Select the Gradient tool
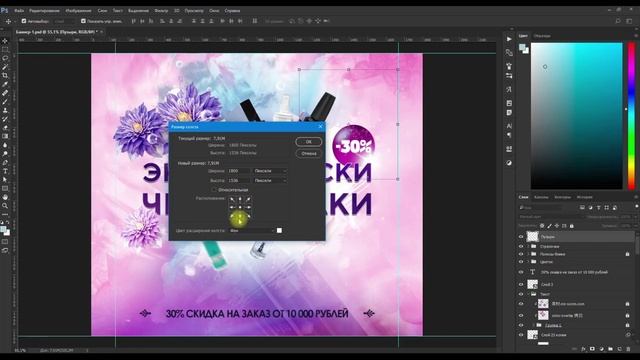The image size is (640, 360). pos(5,136)
